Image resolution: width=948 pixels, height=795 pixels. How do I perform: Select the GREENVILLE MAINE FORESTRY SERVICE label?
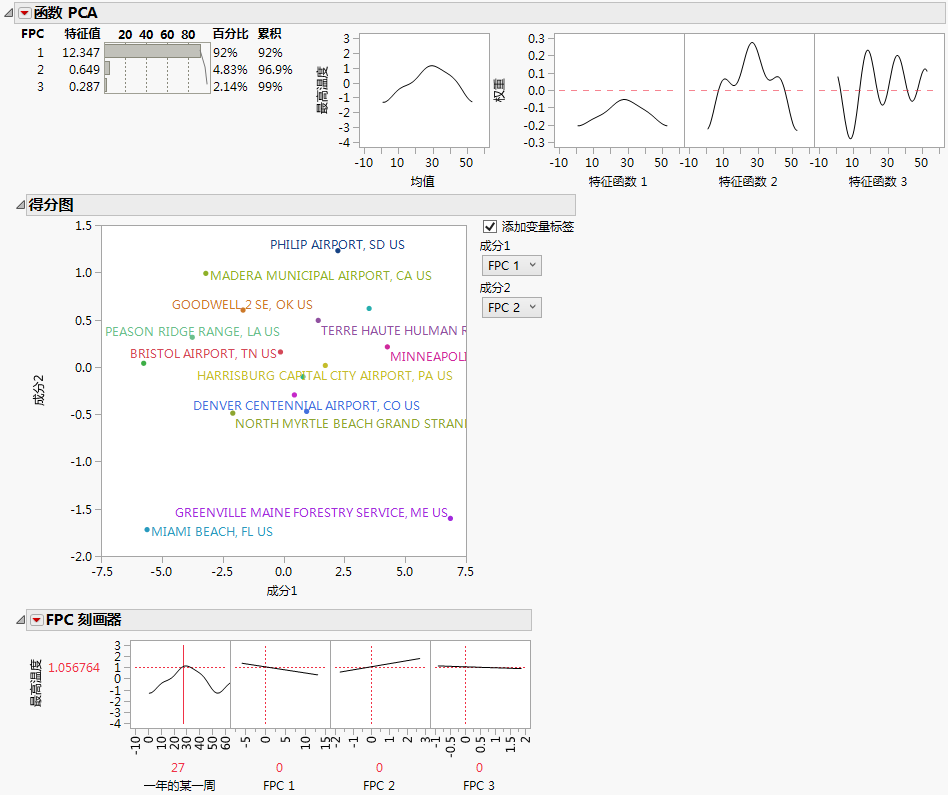[311, 513]
